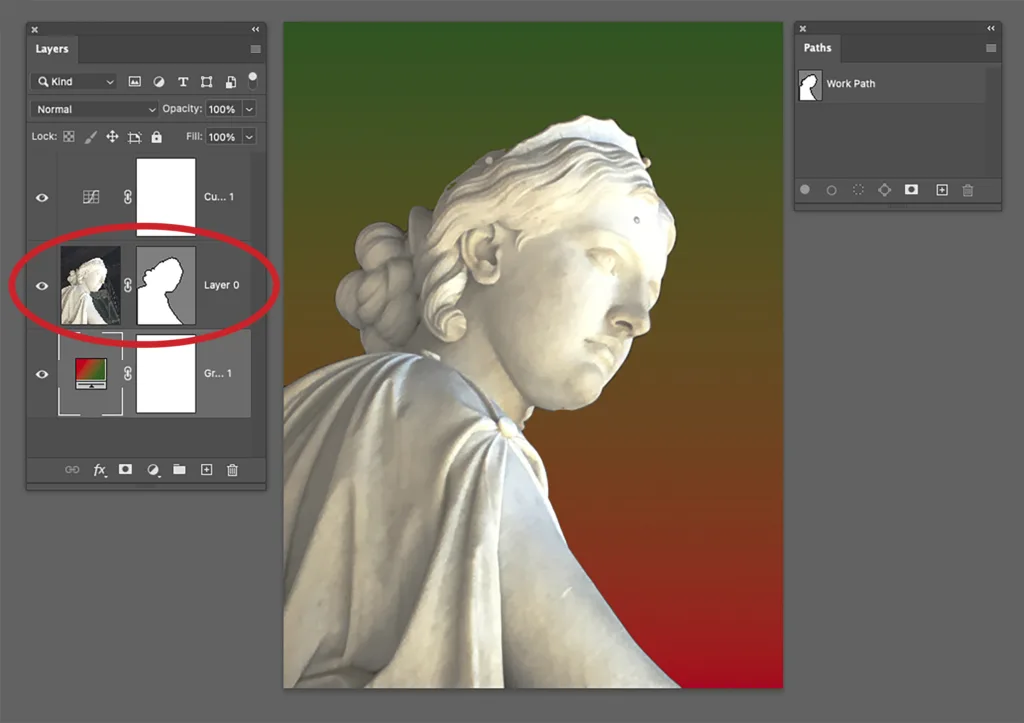Stroke path with brush in Paths panel

(831, 190)
